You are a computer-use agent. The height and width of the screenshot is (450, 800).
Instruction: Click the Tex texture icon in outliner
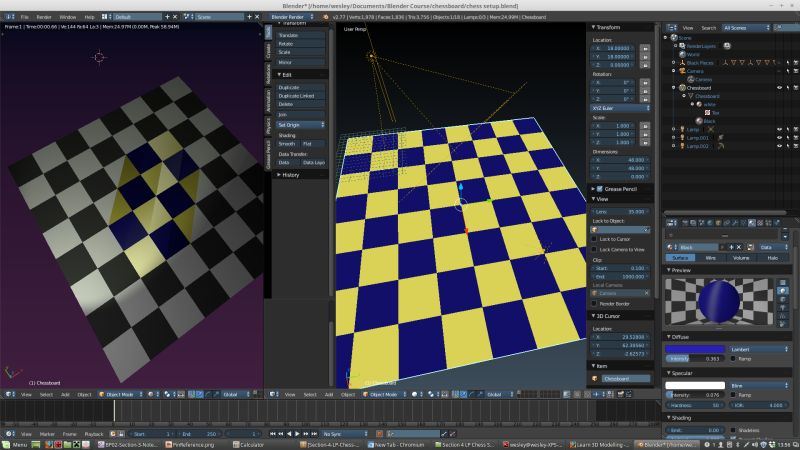707,112
